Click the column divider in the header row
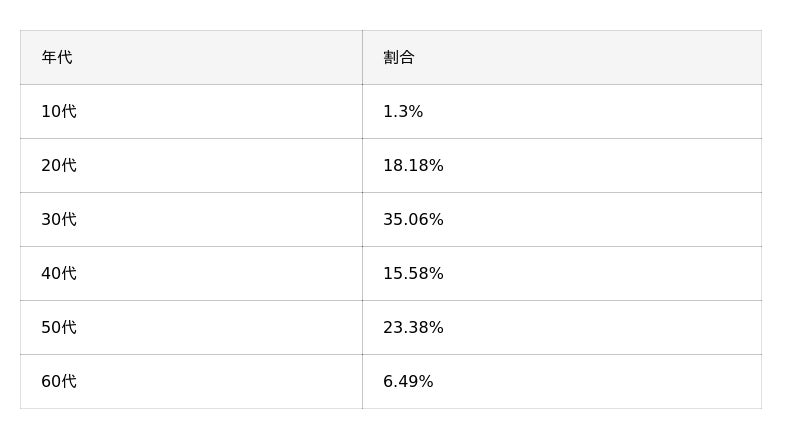 362,58
